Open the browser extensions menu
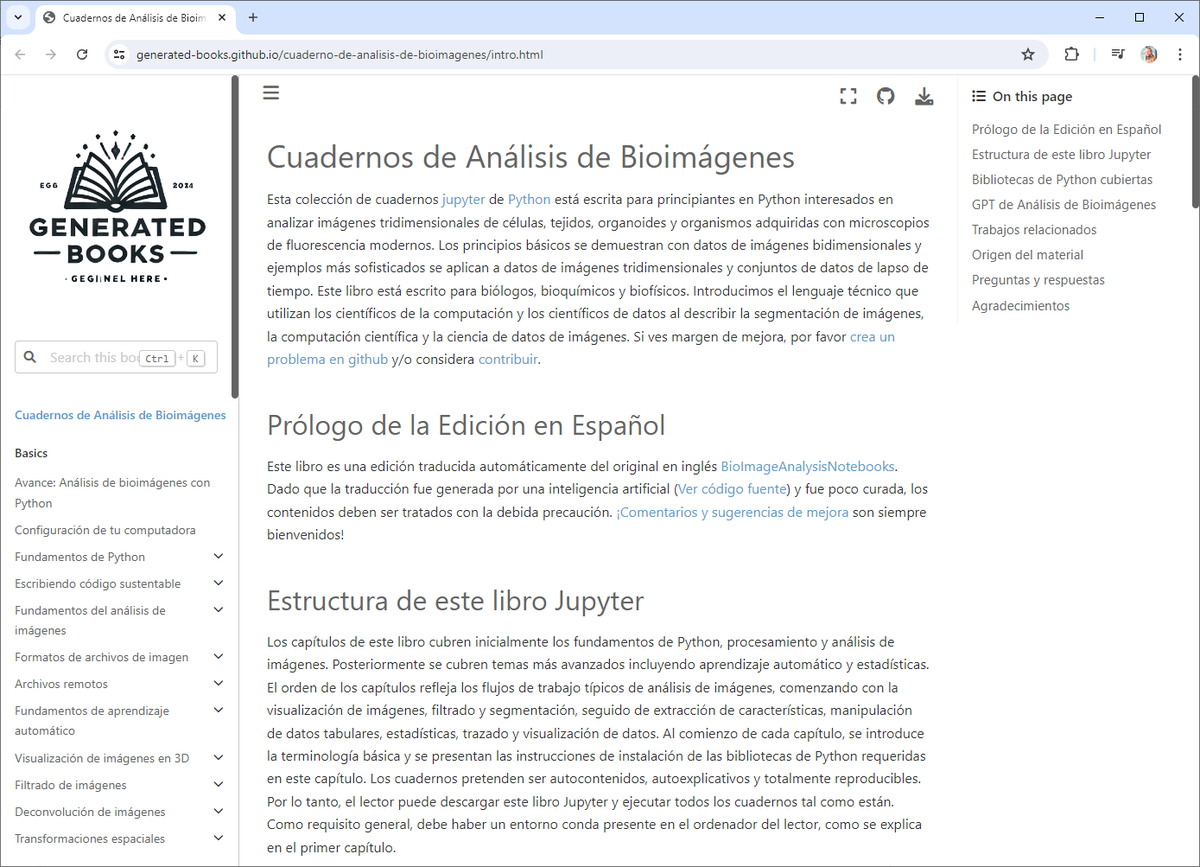This screenshot has width=1200, height=867. (x=1071, y=54)
